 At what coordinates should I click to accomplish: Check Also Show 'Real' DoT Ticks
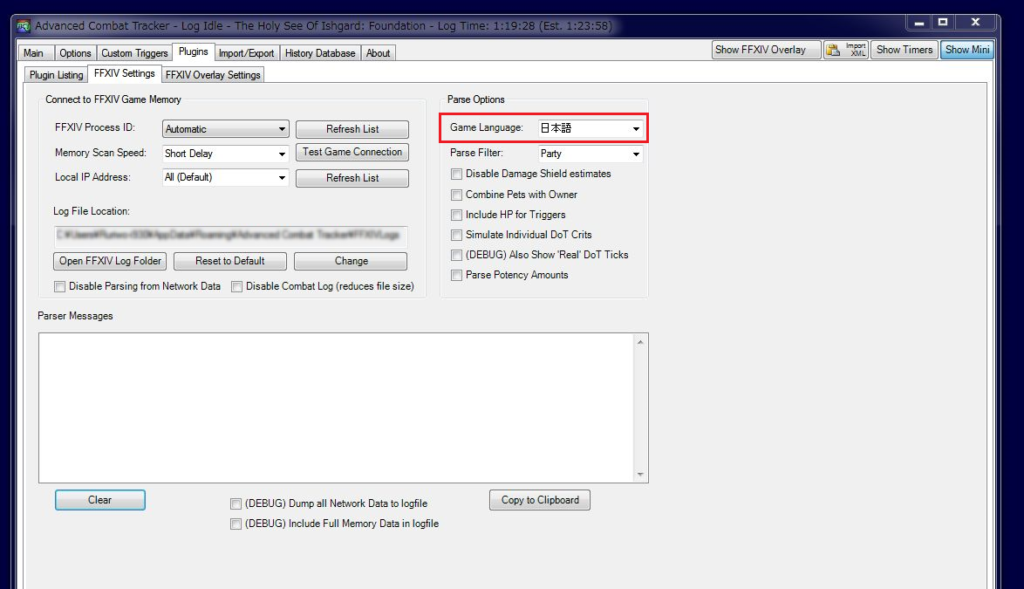456,255
